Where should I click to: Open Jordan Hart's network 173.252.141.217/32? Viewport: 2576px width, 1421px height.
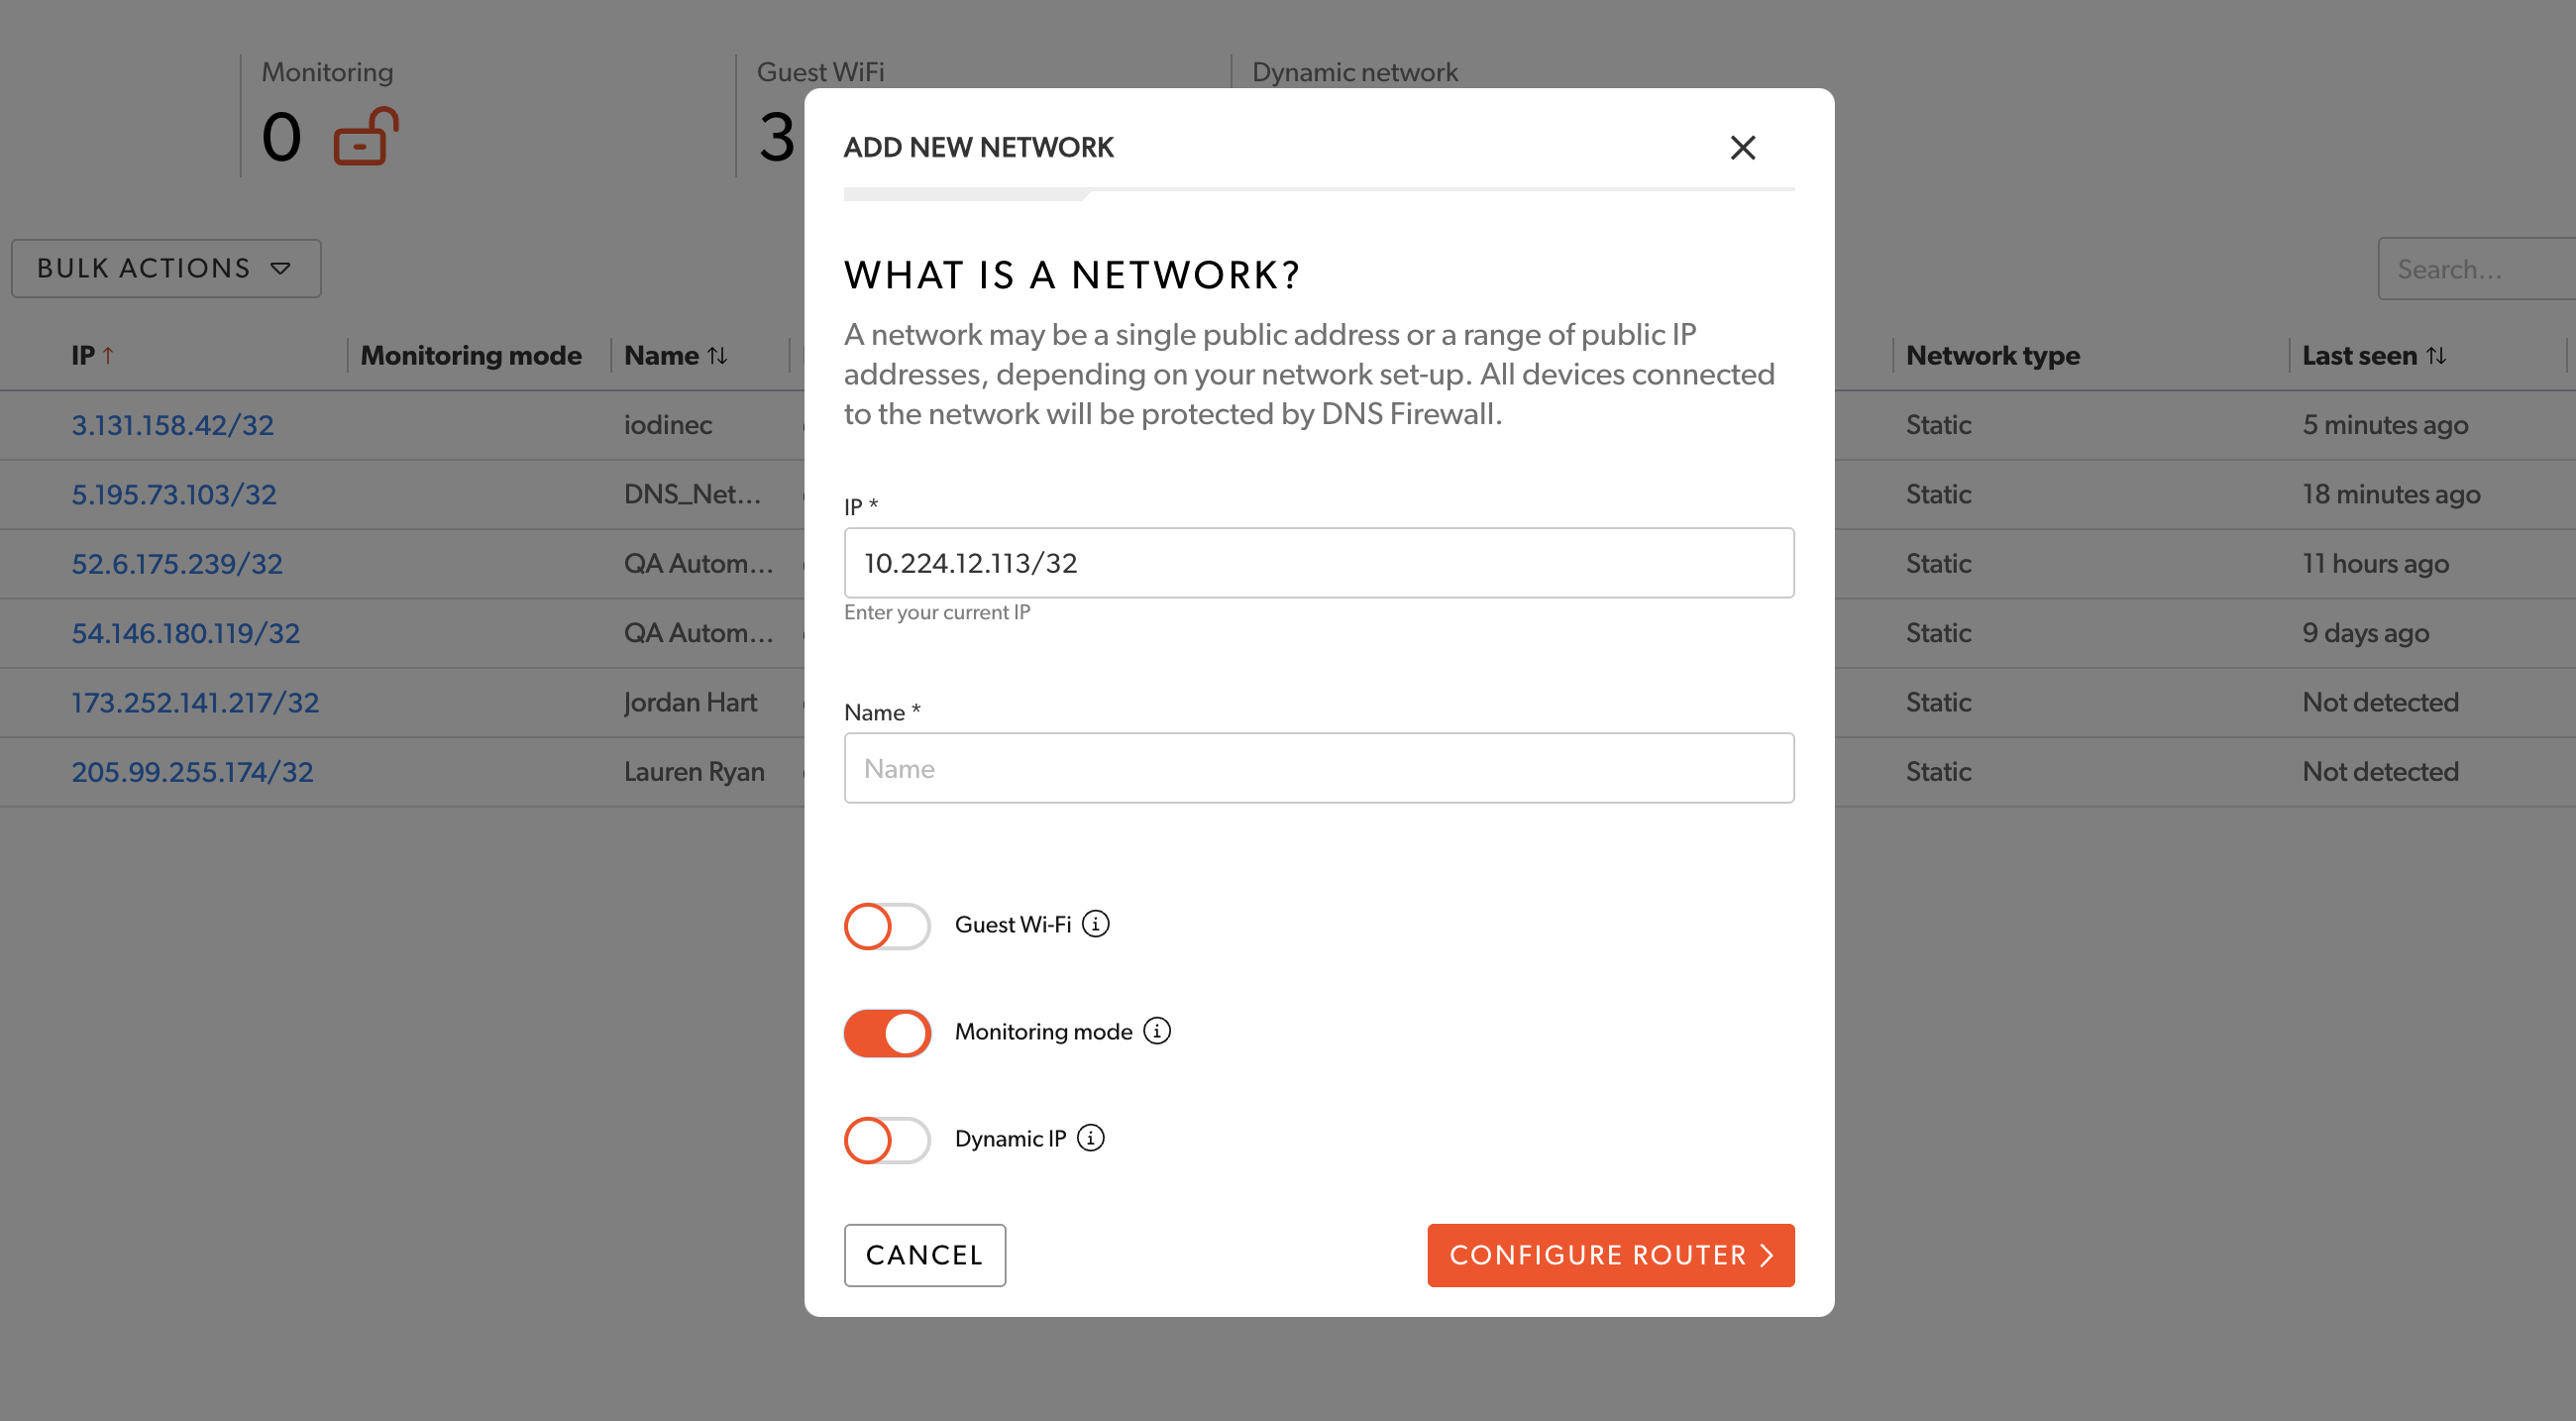(x=195, y=702)
